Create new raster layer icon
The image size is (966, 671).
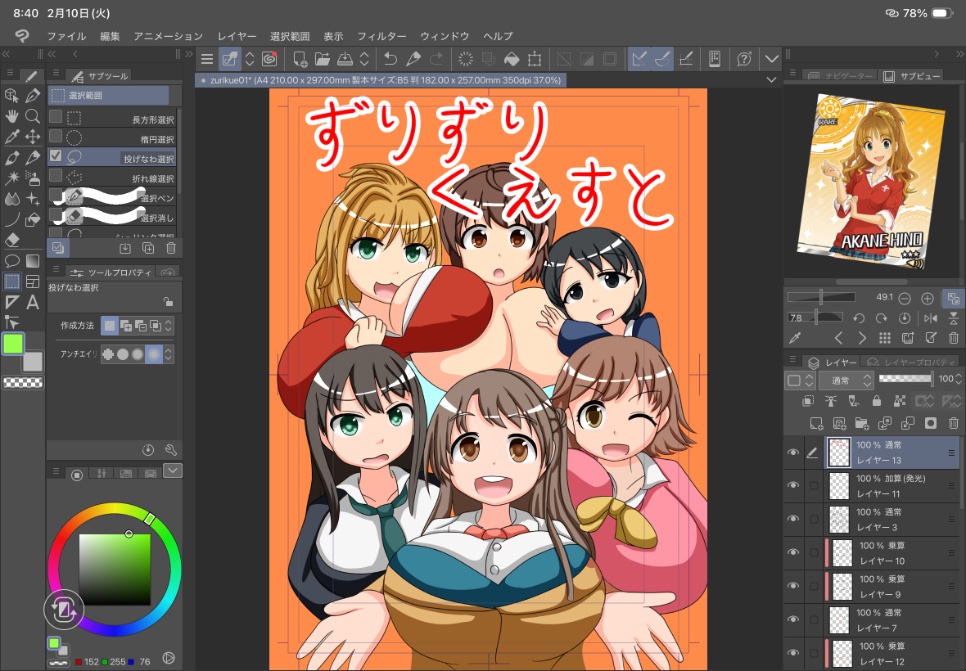click(816, 423)
